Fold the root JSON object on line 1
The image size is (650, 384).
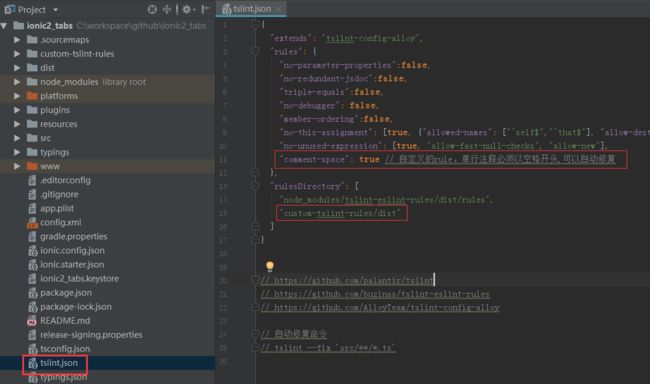click(x=255, y=24)
